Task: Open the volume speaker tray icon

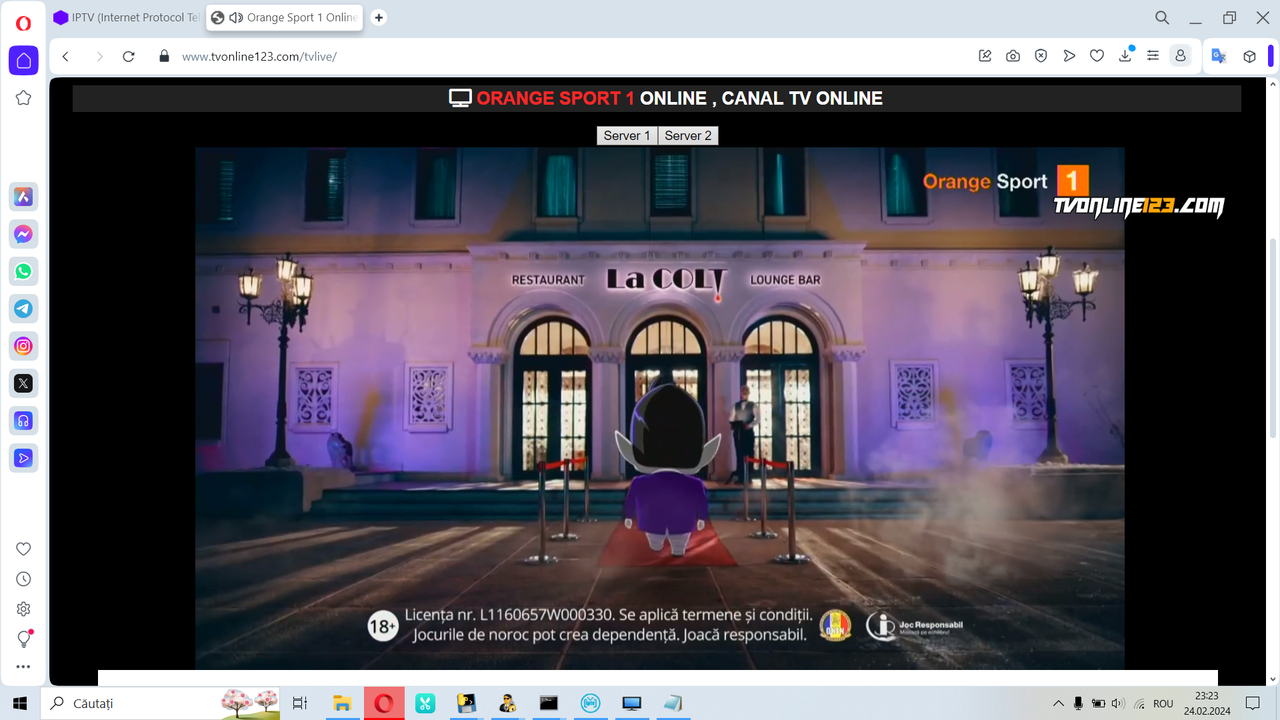Action: [1117, 703]
